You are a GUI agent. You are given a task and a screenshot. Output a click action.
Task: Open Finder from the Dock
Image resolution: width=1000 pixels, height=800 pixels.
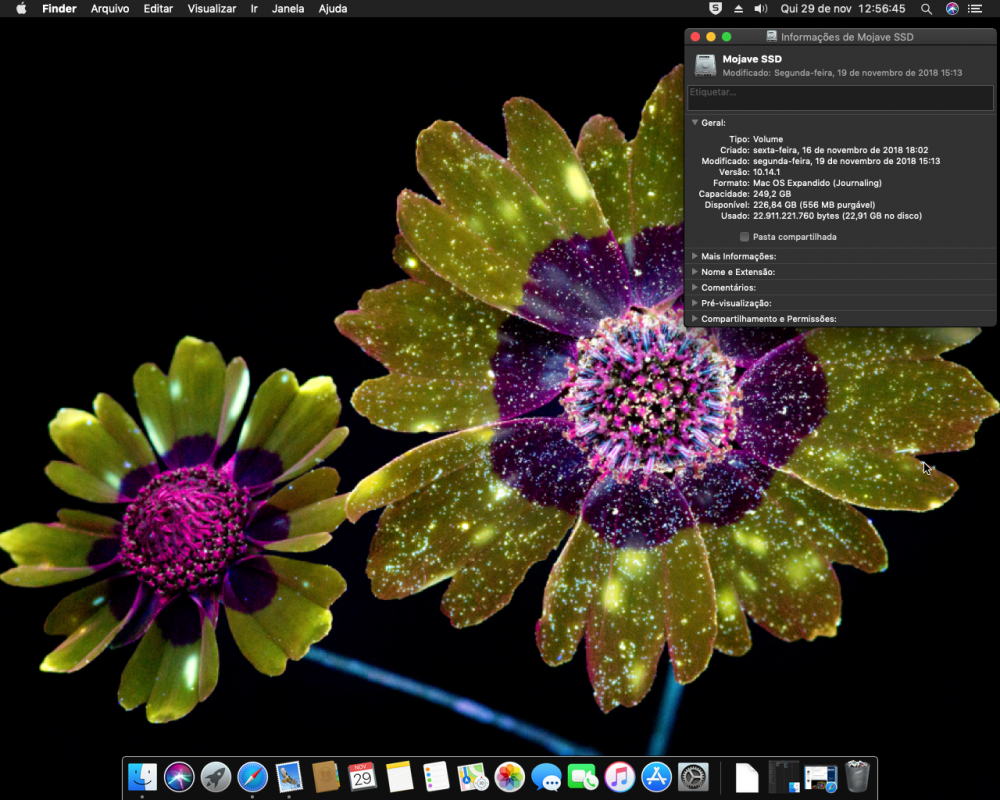(x=142, y=776)
